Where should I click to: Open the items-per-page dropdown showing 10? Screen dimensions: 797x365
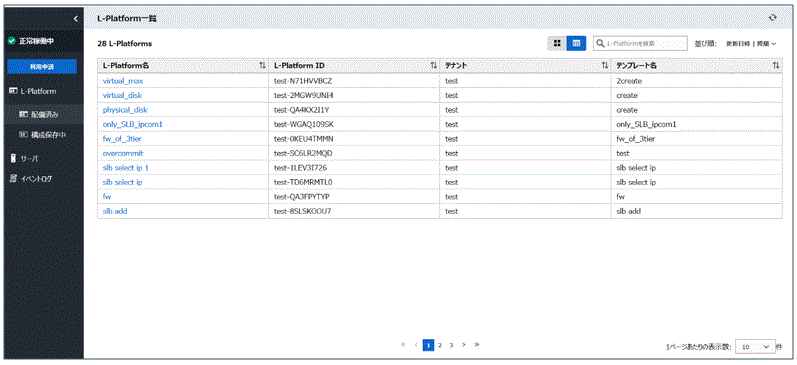[x=755, y=347]
